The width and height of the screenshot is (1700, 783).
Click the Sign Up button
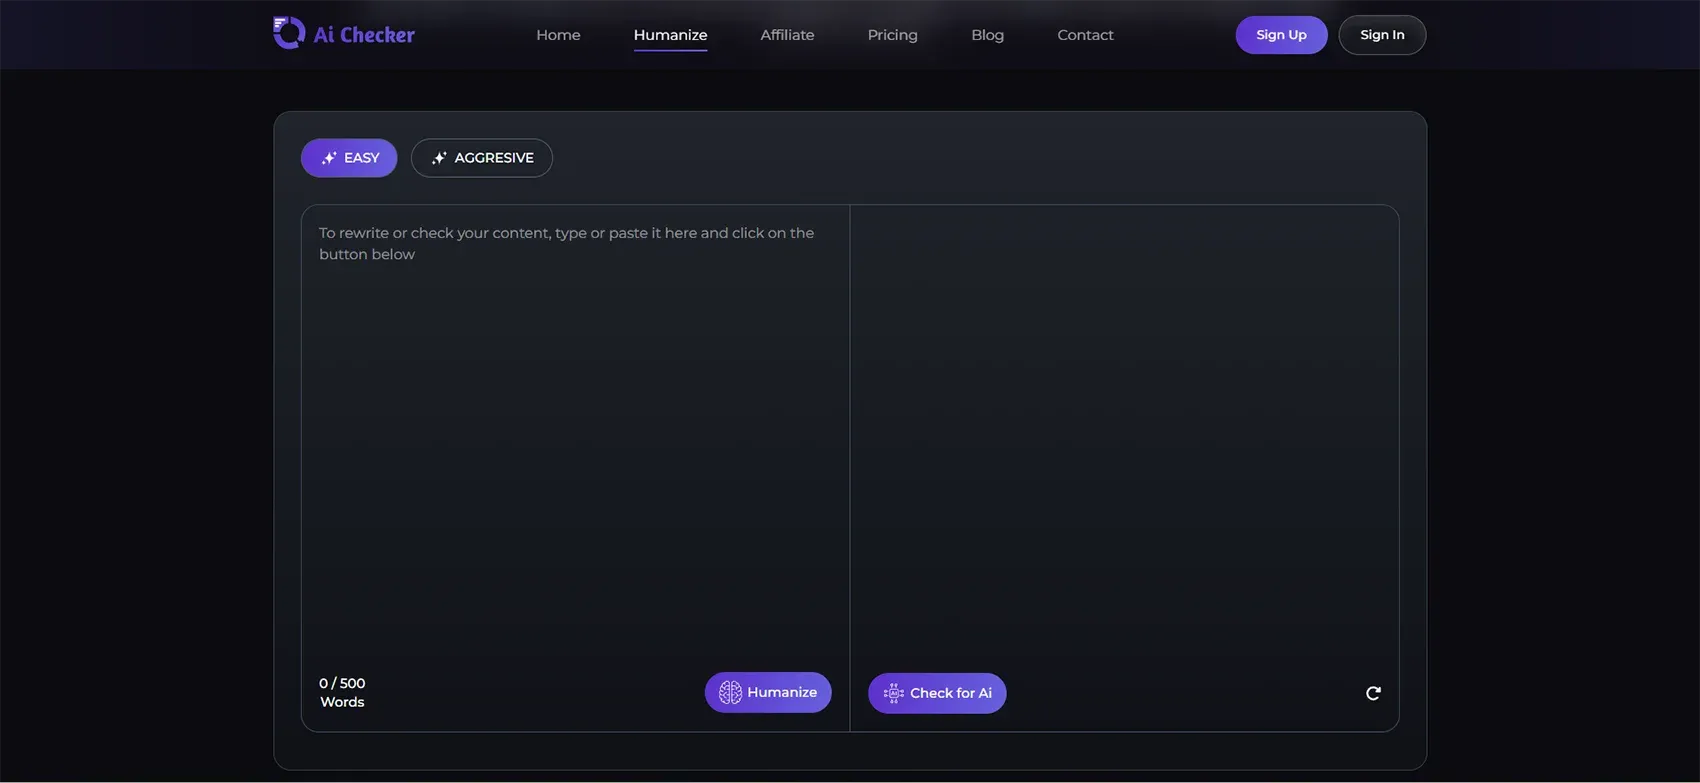click(1281, 35)
